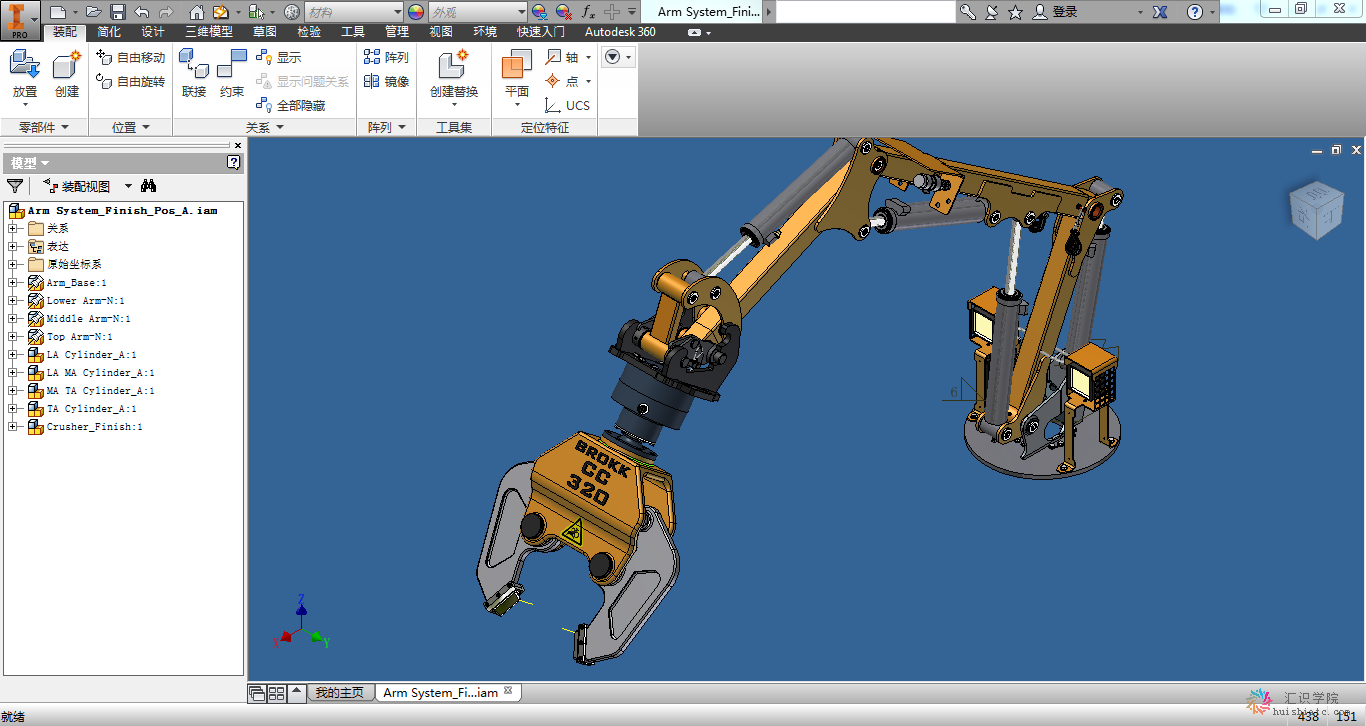Click 全部隐藏 hide all relationships

tap(290, 106)
